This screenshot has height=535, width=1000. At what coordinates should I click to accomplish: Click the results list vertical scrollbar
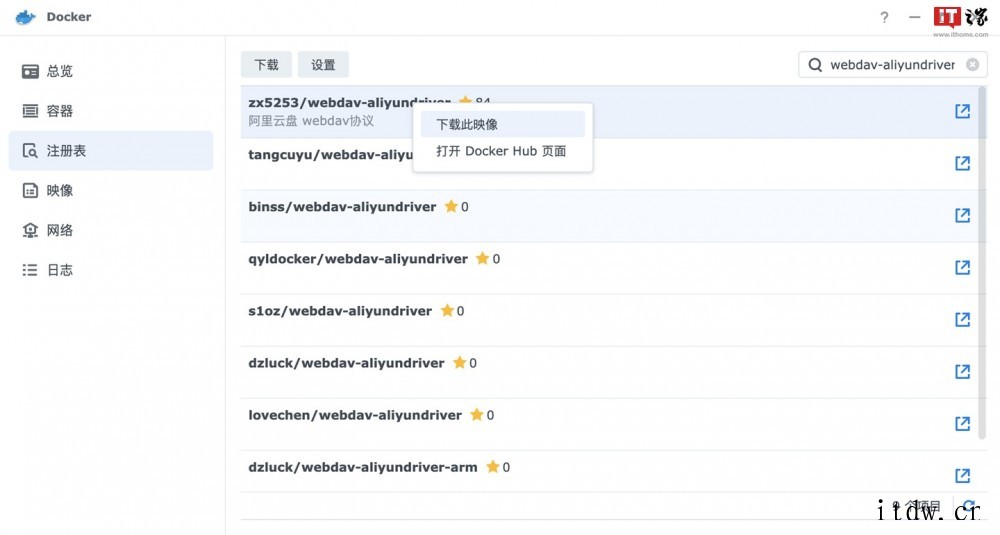coord(982,263)
